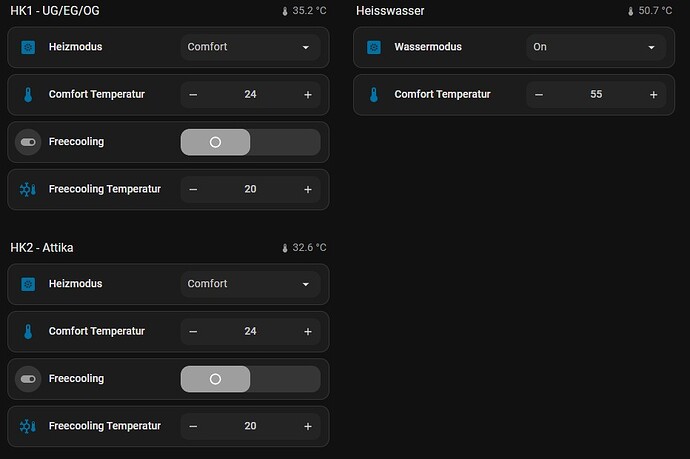The height and width of the screenshot is (459, 690).
Task: Click the HK1 Heizmodus thermostat icon
Action: pyautogui.click(x=28, y=47)
